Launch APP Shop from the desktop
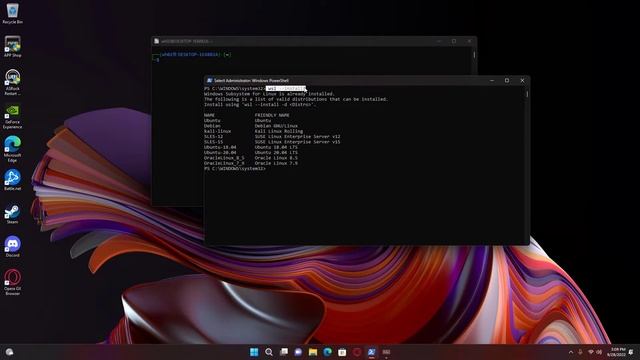 click(x=13, y=47)
